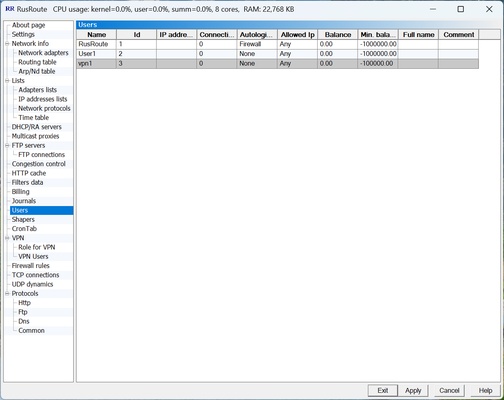Click the Apply button
The height and width of the screenshot is (400, 504).
[x=413, y=390]
